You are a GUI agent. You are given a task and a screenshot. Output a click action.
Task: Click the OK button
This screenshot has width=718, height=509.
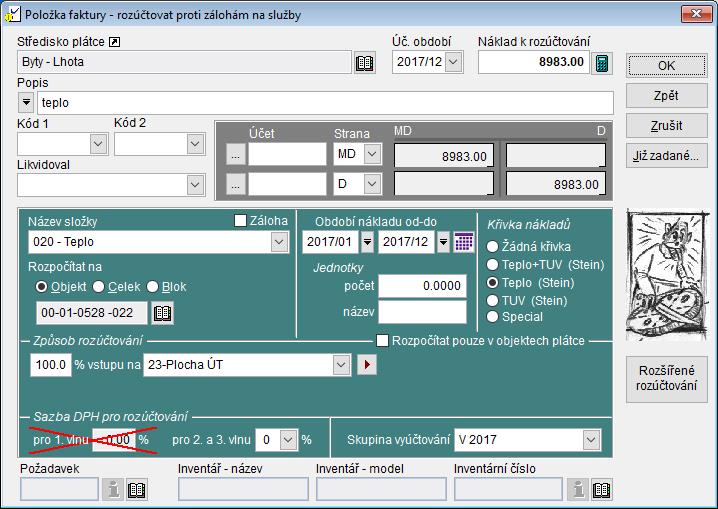666,65
